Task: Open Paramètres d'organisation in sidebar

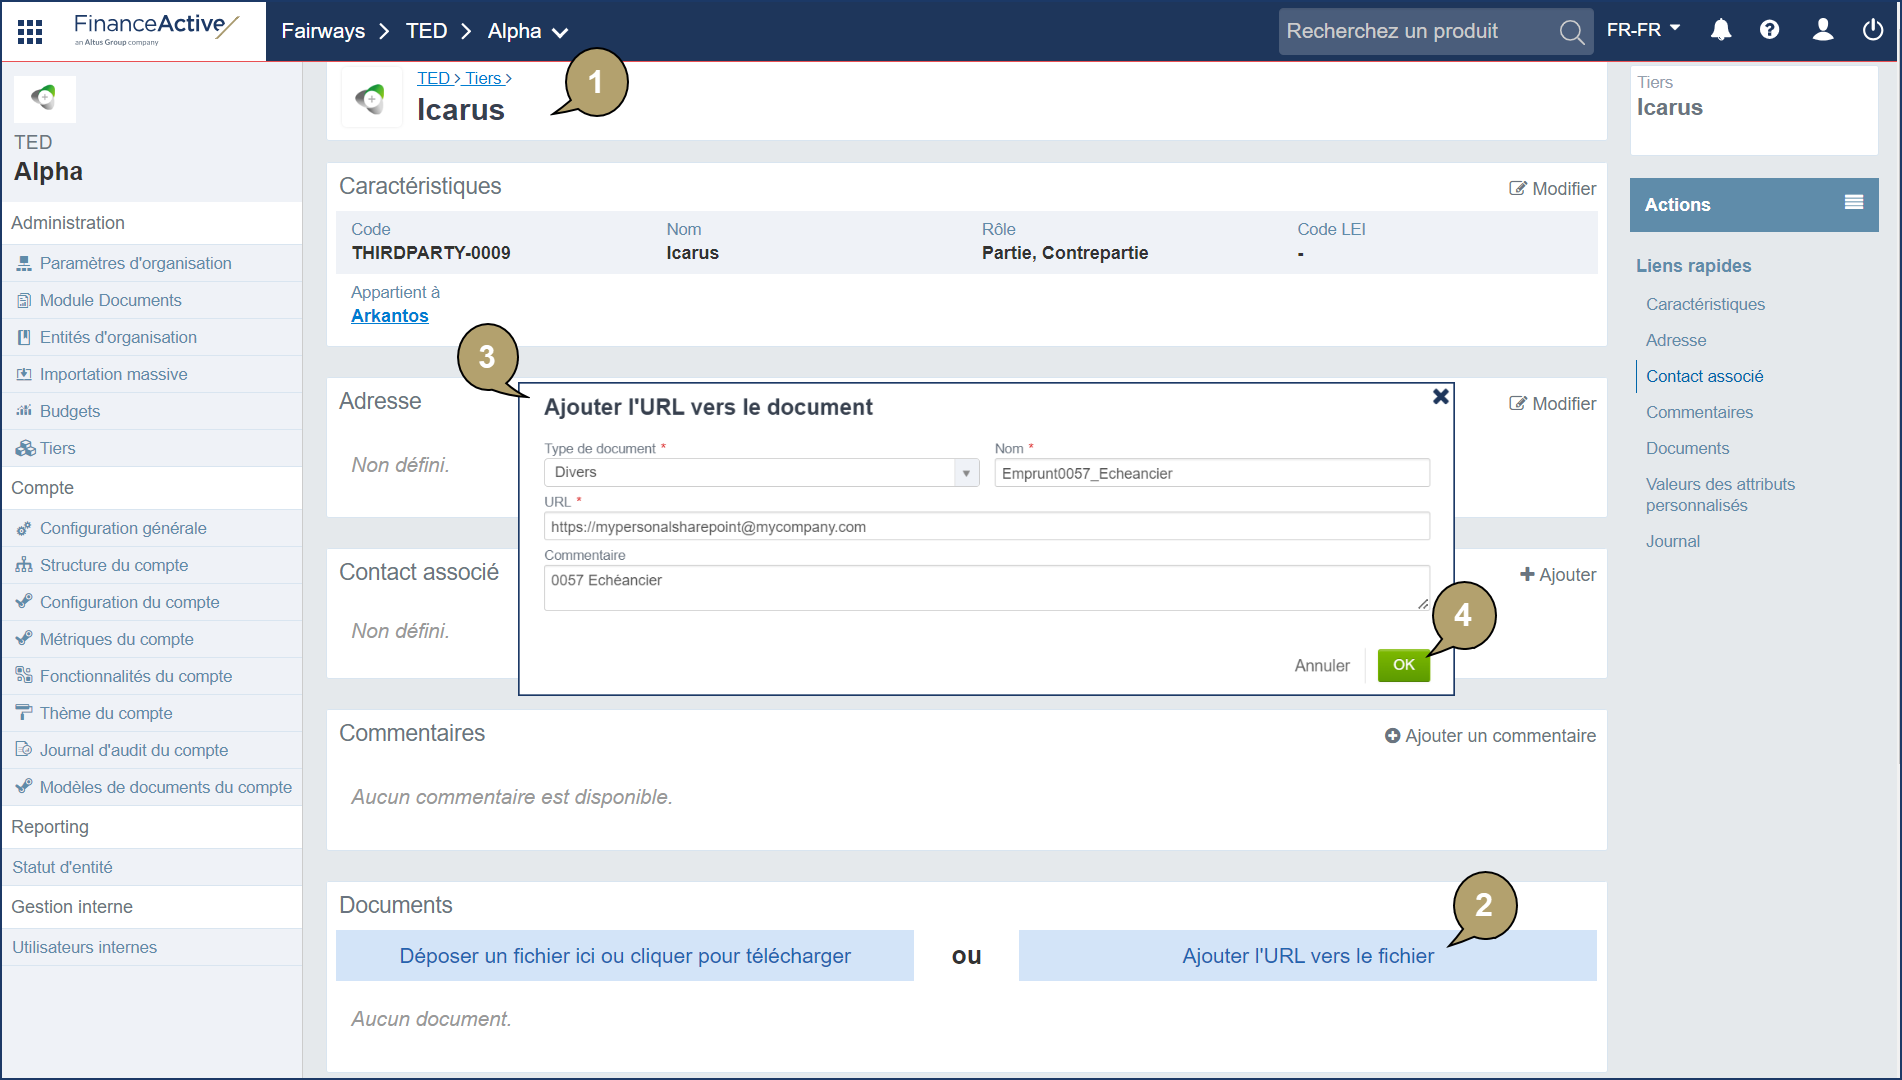Action: pos(135,263)
